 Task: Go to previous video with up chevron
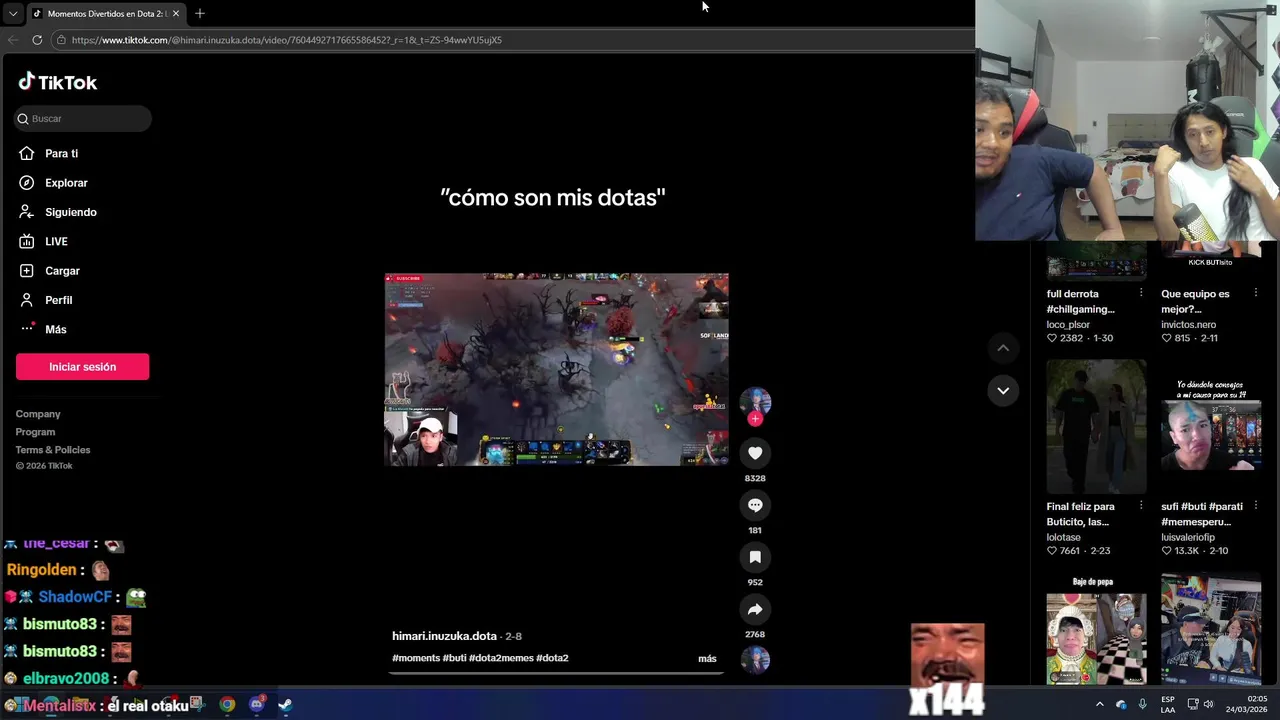[1003, 348]
